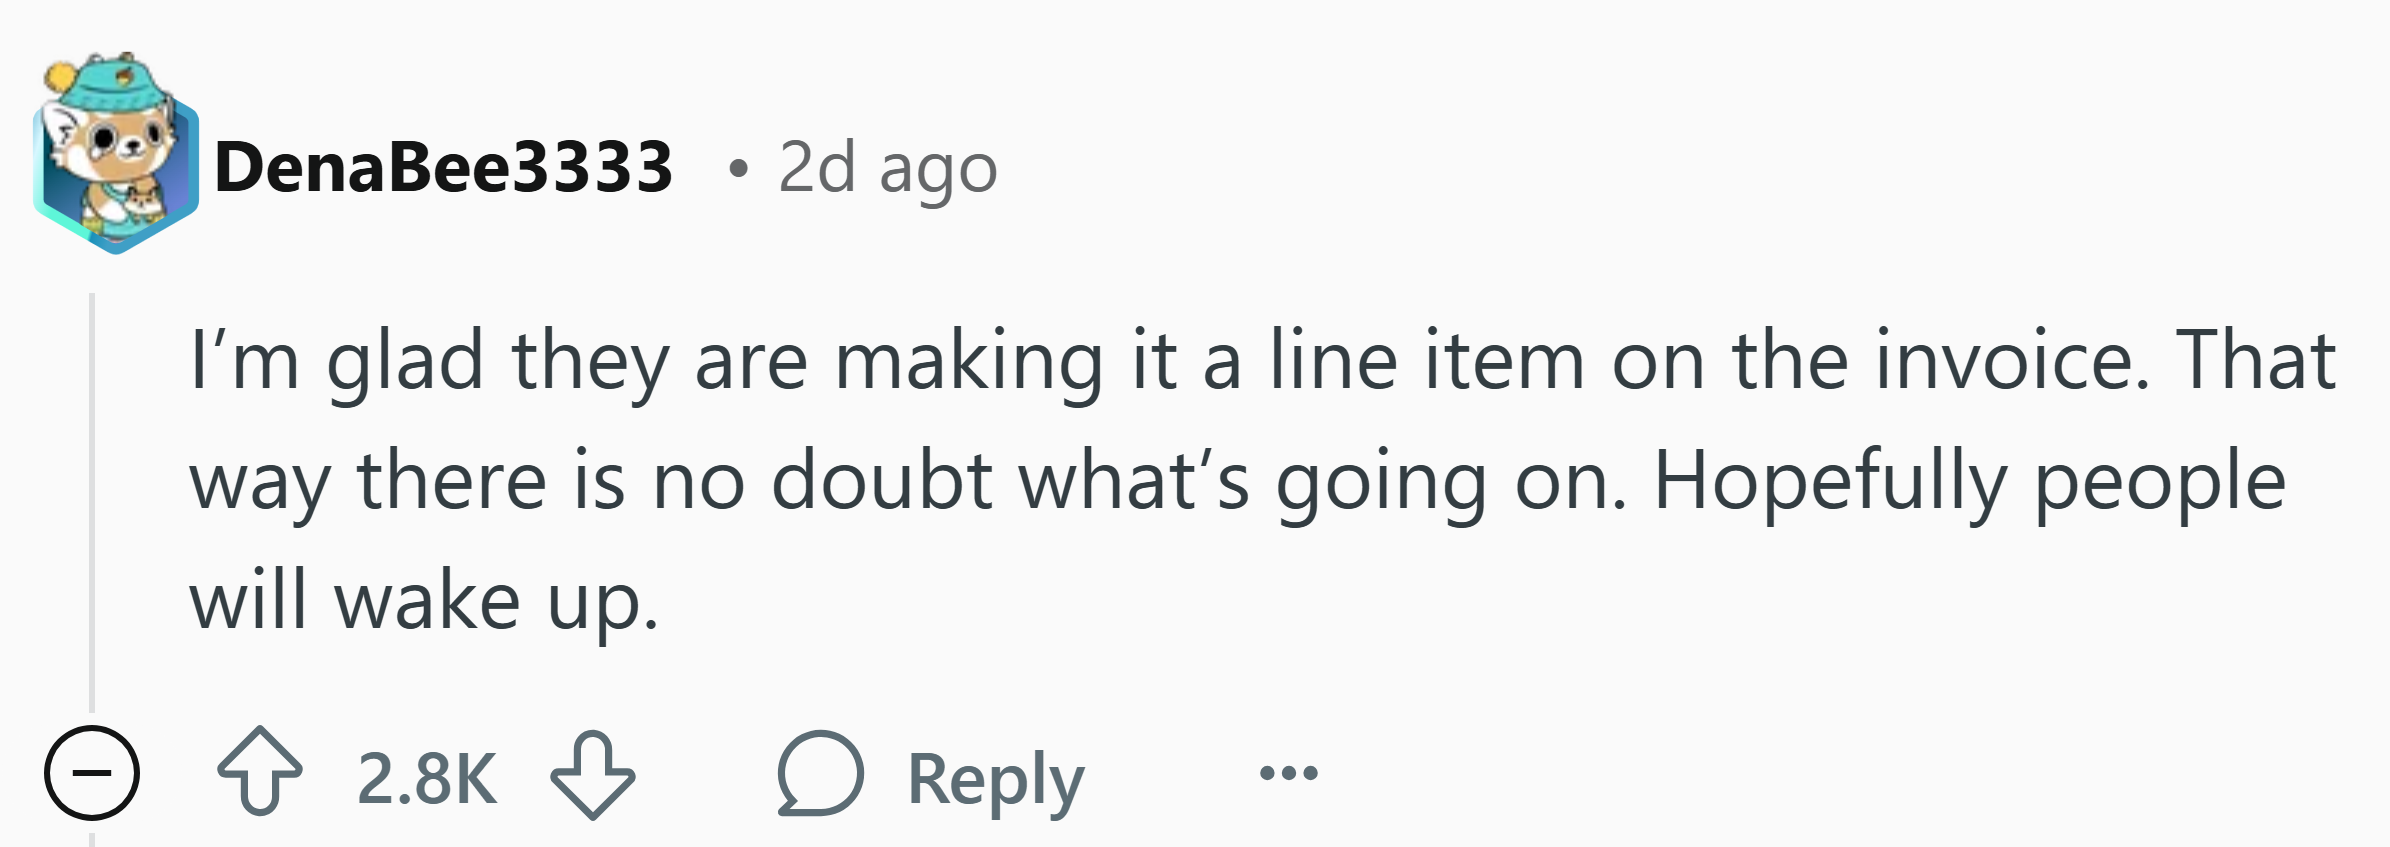Click the word 'people' in the comment
Image resolution: width=2390 pixels, height=847 pixels.
(2160, 484)
